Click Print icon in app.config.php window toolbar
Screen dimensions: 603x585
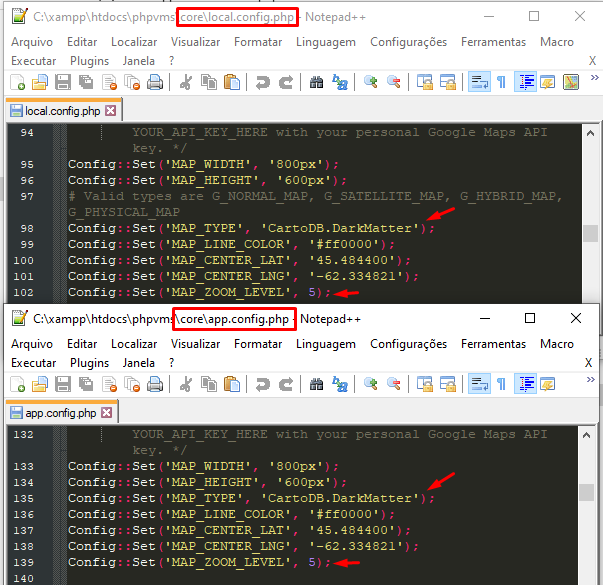tap(155, 384)
